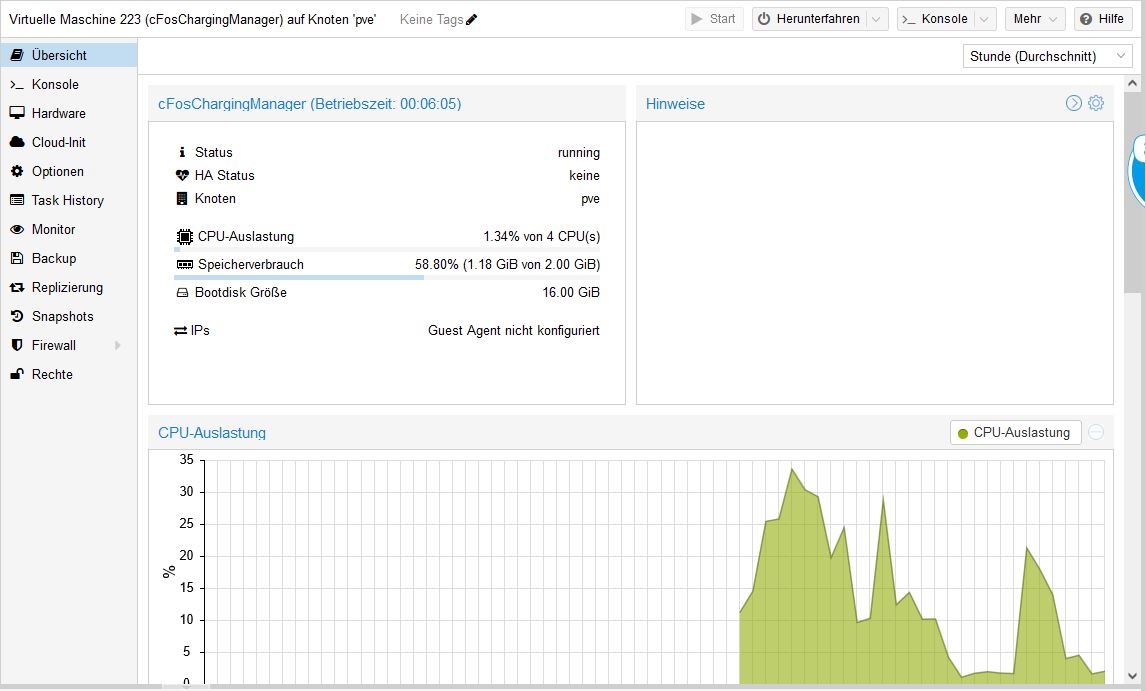Viewport: 1146px width, 691px height.
Task: Click the vertical scrollbar down arrow
Action: (1132, 676)
